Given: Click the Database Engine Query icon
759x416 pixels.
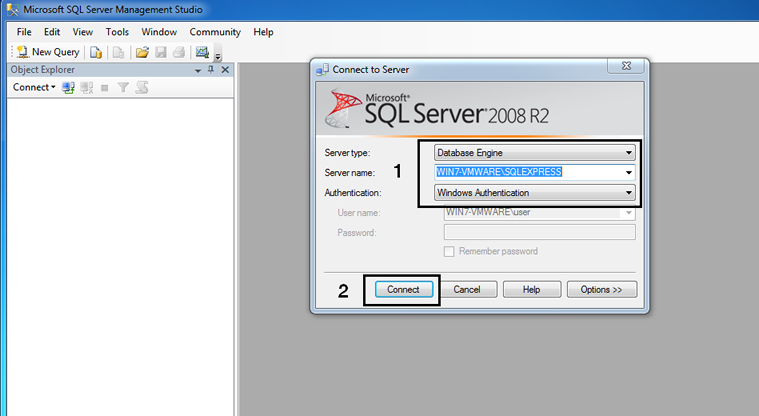Looking at the screenshot, I should (x=96, y=52).
